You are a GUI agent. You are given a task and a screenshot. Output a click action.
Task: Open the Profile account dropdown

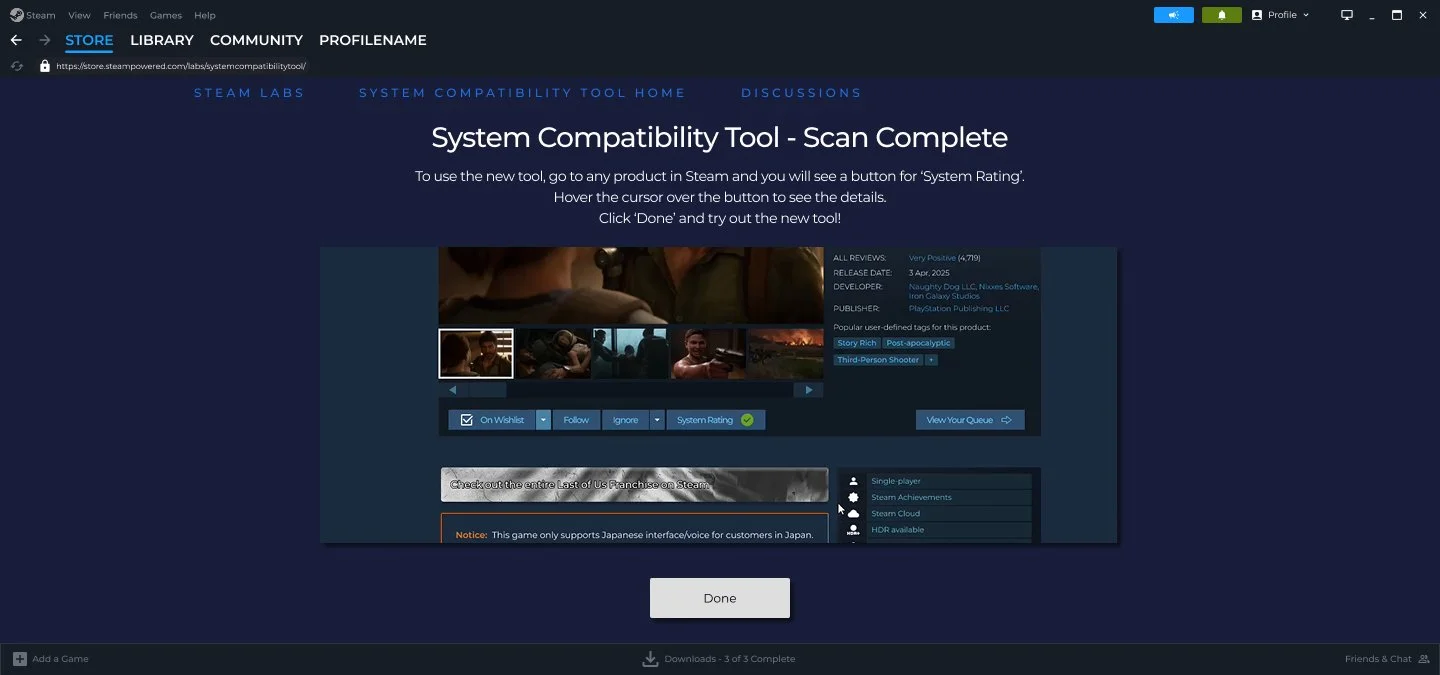[x=1280, y=15]
